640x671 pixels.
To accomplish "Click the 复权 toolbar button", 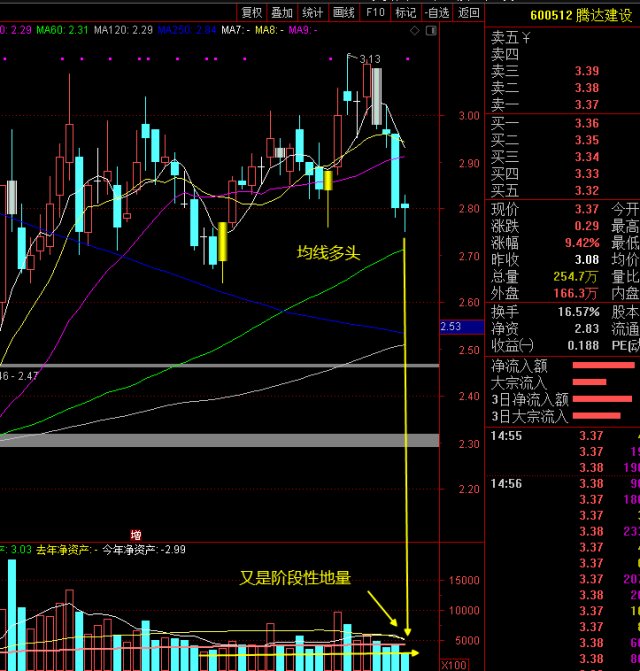I will [x=251, y=12].
